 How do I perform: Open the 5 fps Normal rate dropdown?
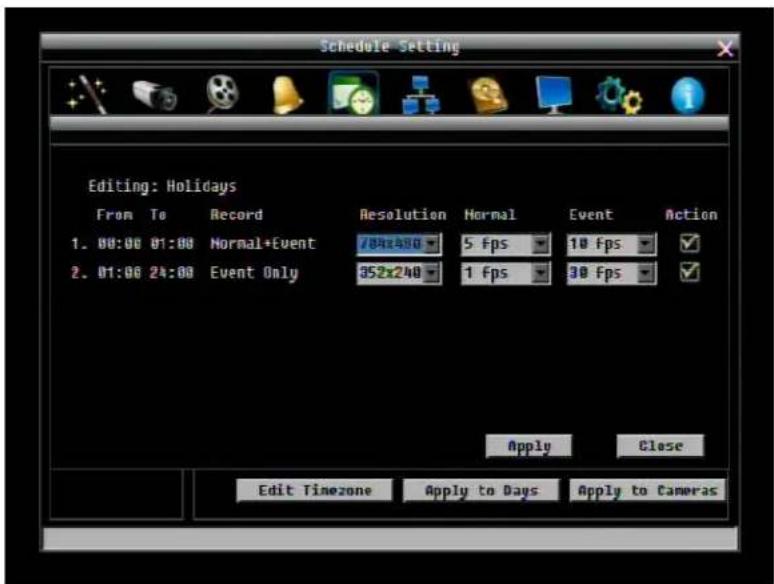(505, 244)
